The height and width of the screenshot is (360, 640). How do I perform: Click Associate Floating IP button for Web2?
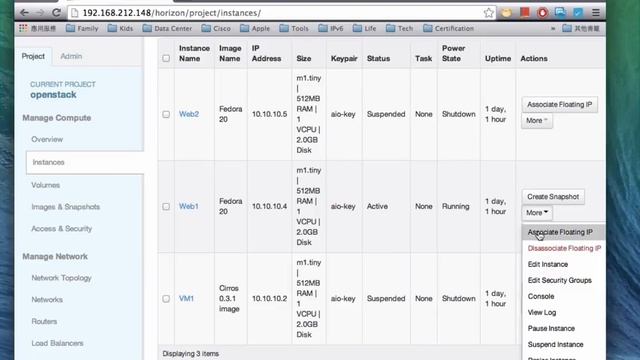tap(559, 104)
